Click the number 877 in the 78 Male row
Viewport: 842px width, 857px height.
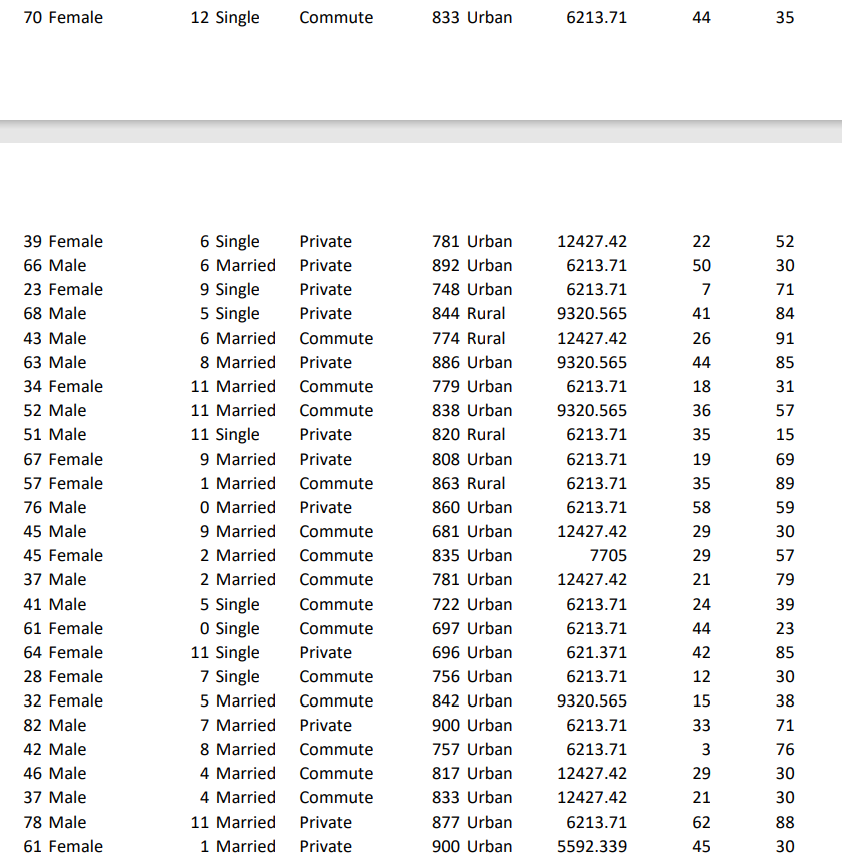[446, 822]
